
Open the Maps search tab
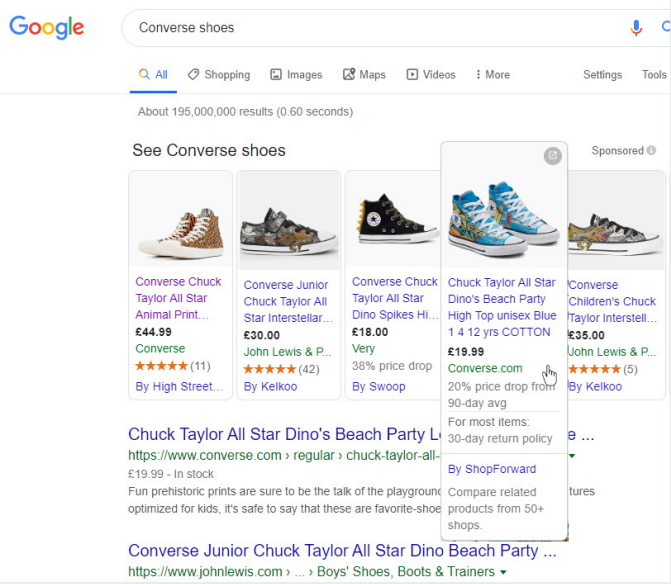pos(364,75)
